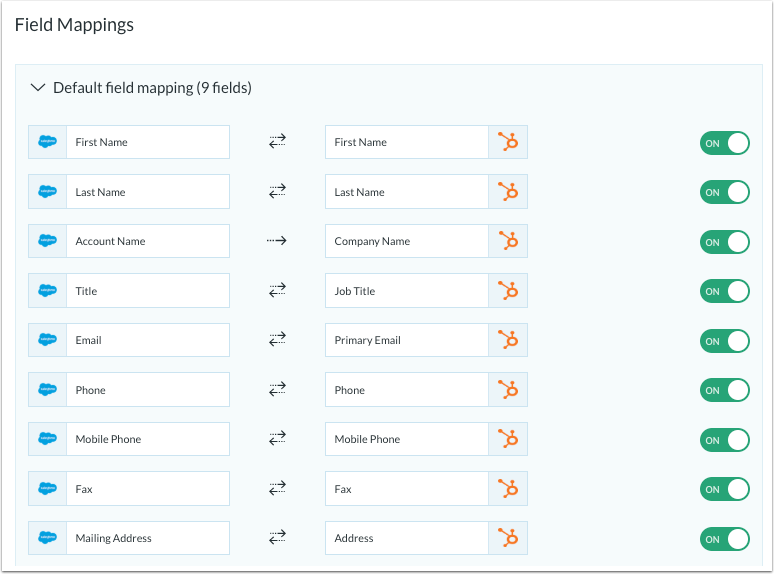Select the Mailing Address field box
This screenshot has height=574, width=774.
pyautogui.click(x=148, y=538)
